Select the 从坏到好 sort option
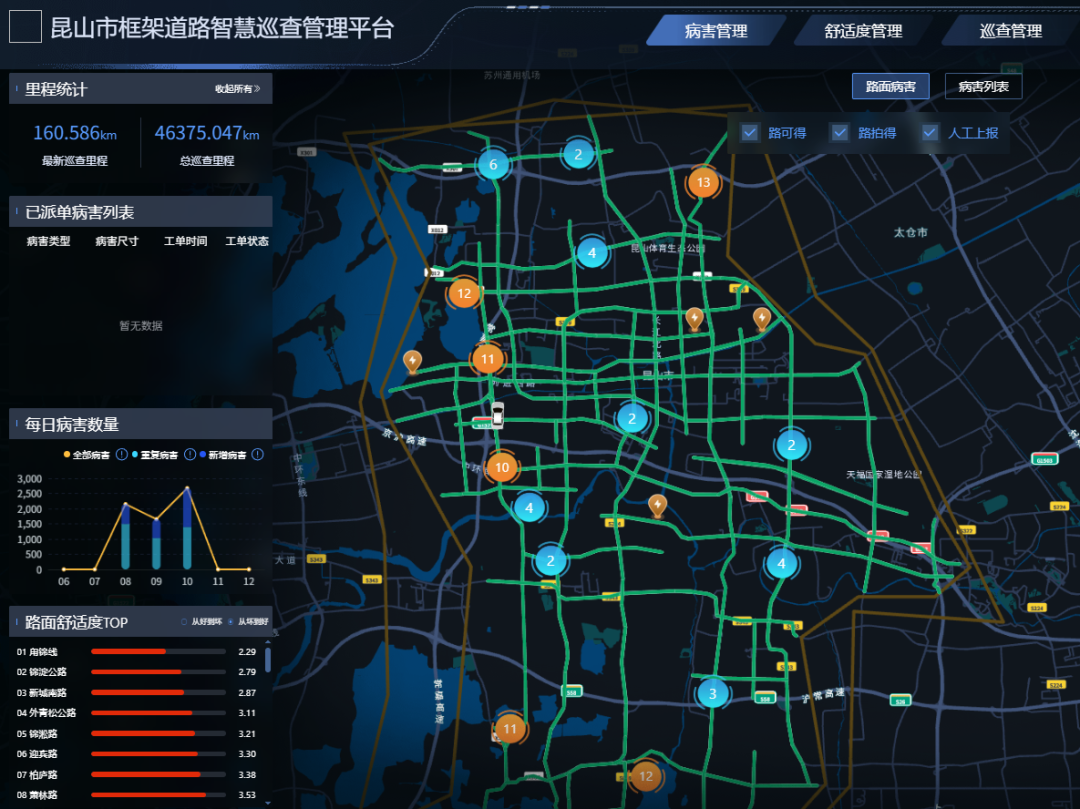 (x=248, y=622)
